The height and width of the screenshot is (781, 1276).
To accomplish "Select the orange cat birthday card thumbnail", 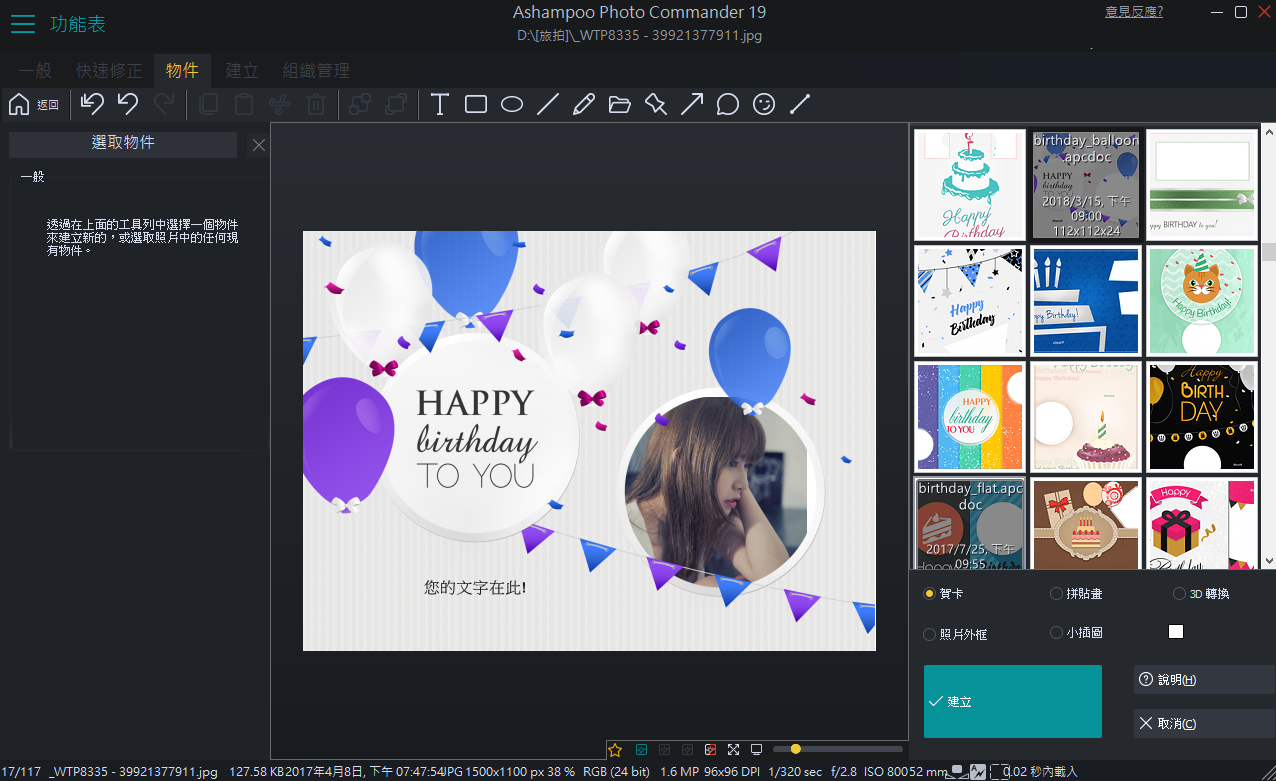I will click(1201, 300).
